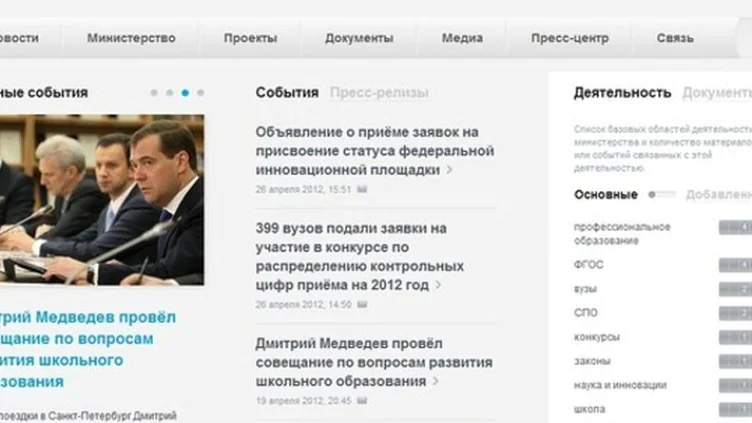Screen dimensions: 752x423
Task: Open the Документы menu item
Action: click(x=359, y=38)
